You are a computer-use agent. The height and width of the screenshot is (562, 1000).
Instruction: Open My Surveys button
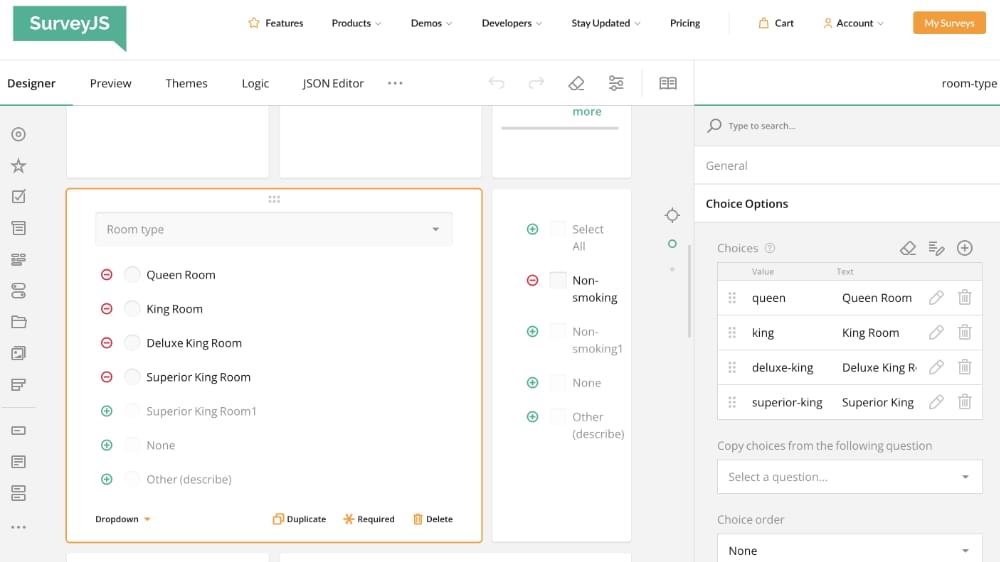(x=949, y=23)
